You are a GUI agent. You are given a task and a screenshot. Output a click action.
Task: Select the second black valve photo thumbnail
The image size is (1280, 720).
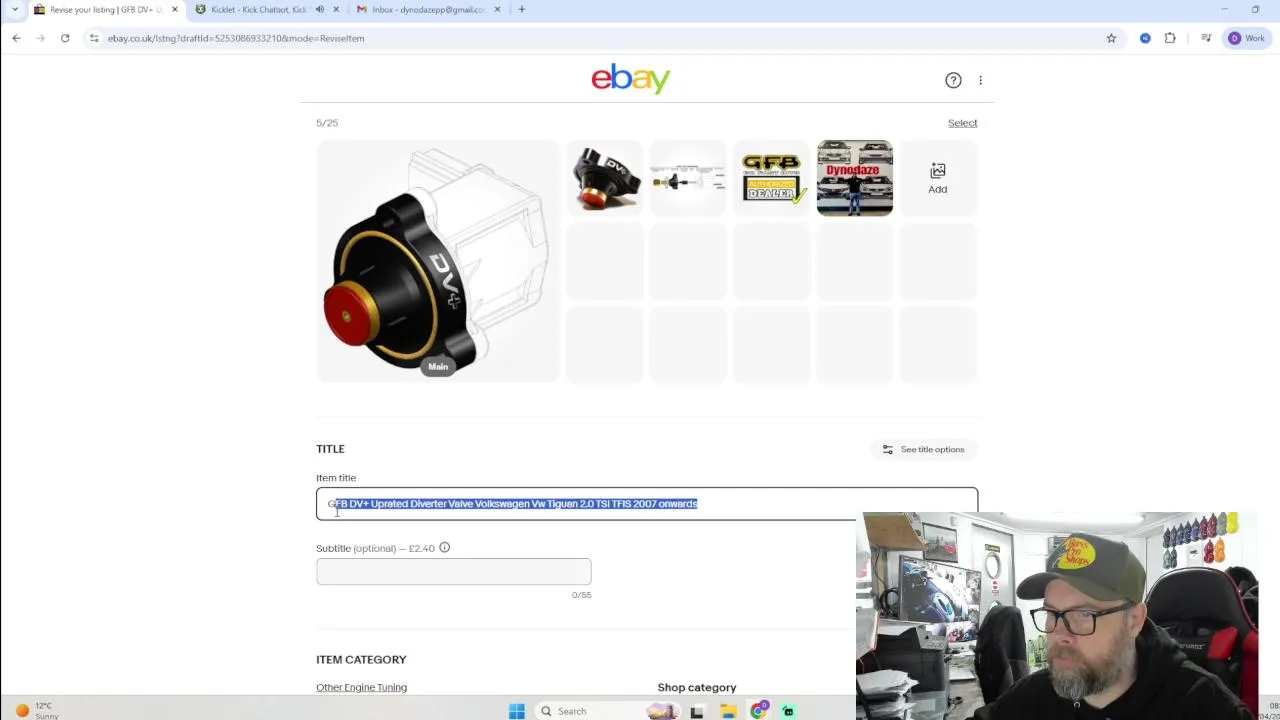point(605,178)
